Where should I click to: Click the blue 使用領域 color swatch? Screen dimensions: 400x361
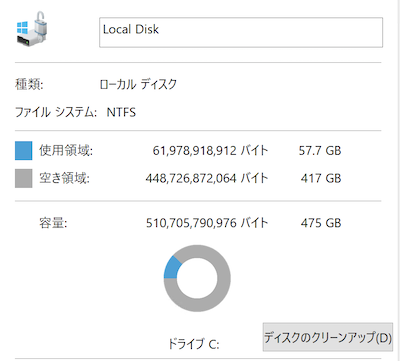(x=24, y=151)
